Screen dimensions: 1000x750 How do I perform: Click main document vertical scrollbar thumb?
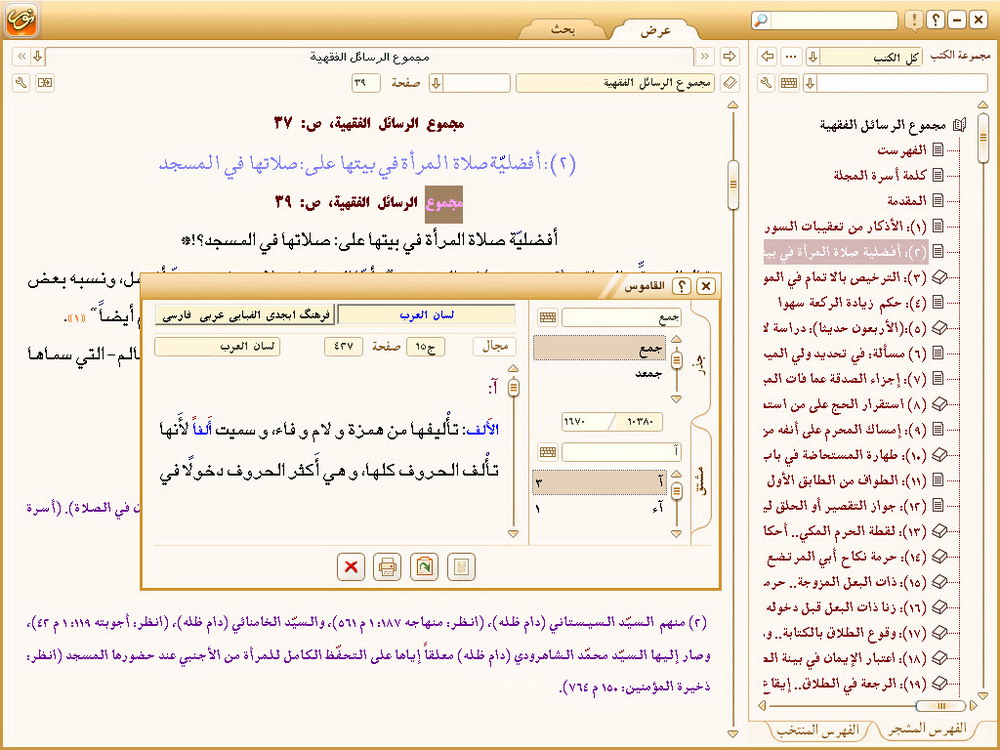733,185
